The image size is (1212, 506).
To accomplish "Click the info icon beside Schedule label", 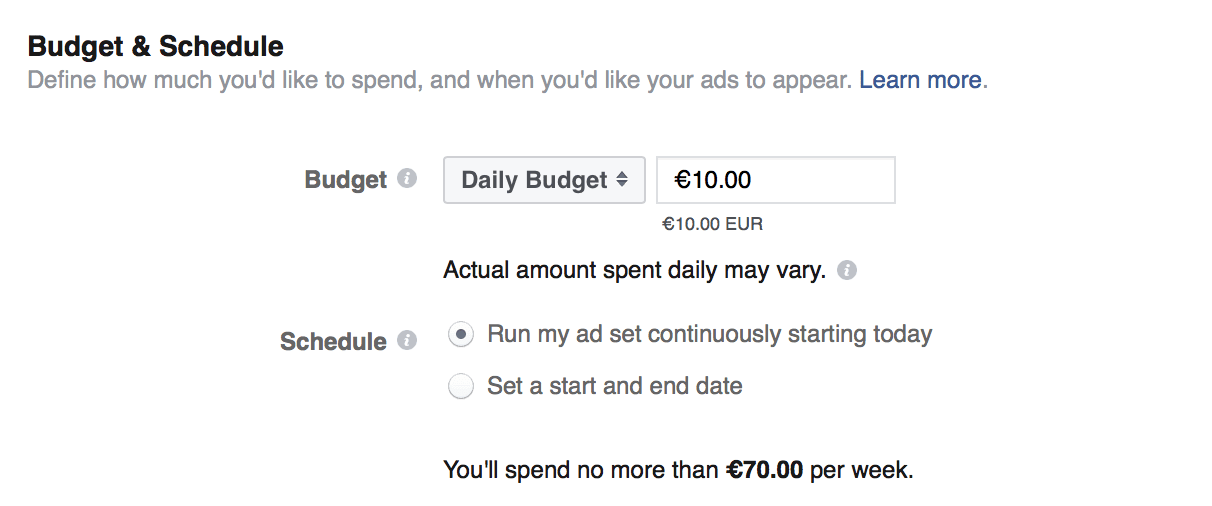I will [406, 341].
